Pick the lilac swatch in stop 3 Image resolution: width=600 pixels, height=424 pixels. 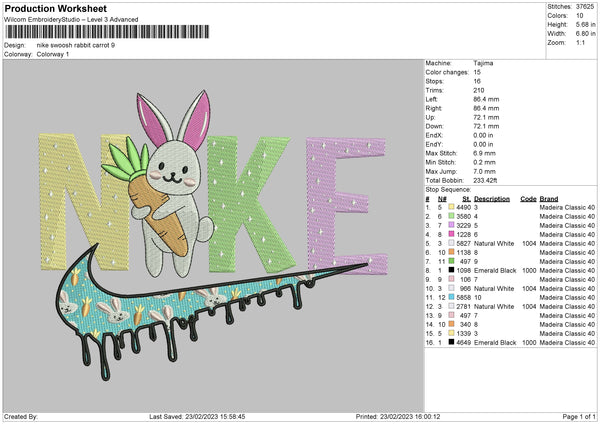pos(452,225)
